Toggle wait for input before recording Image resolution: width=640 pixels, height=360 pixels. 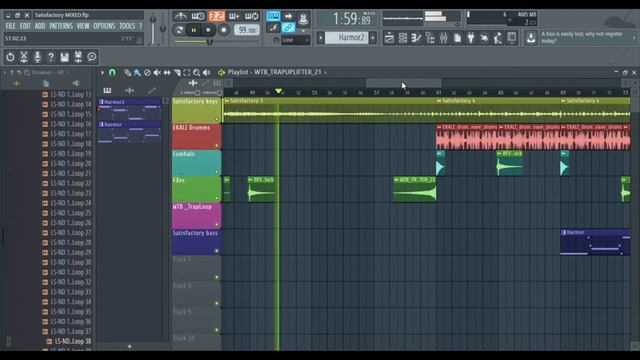(x=198, y=16)
